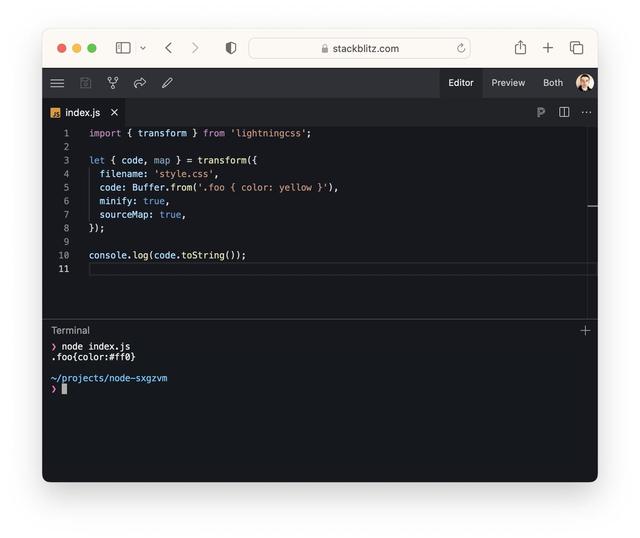Click the console.log line in editor
Image resolution: width=640 pixels, height=538 pixels.
pyautogui.click(x=167, y=256)
